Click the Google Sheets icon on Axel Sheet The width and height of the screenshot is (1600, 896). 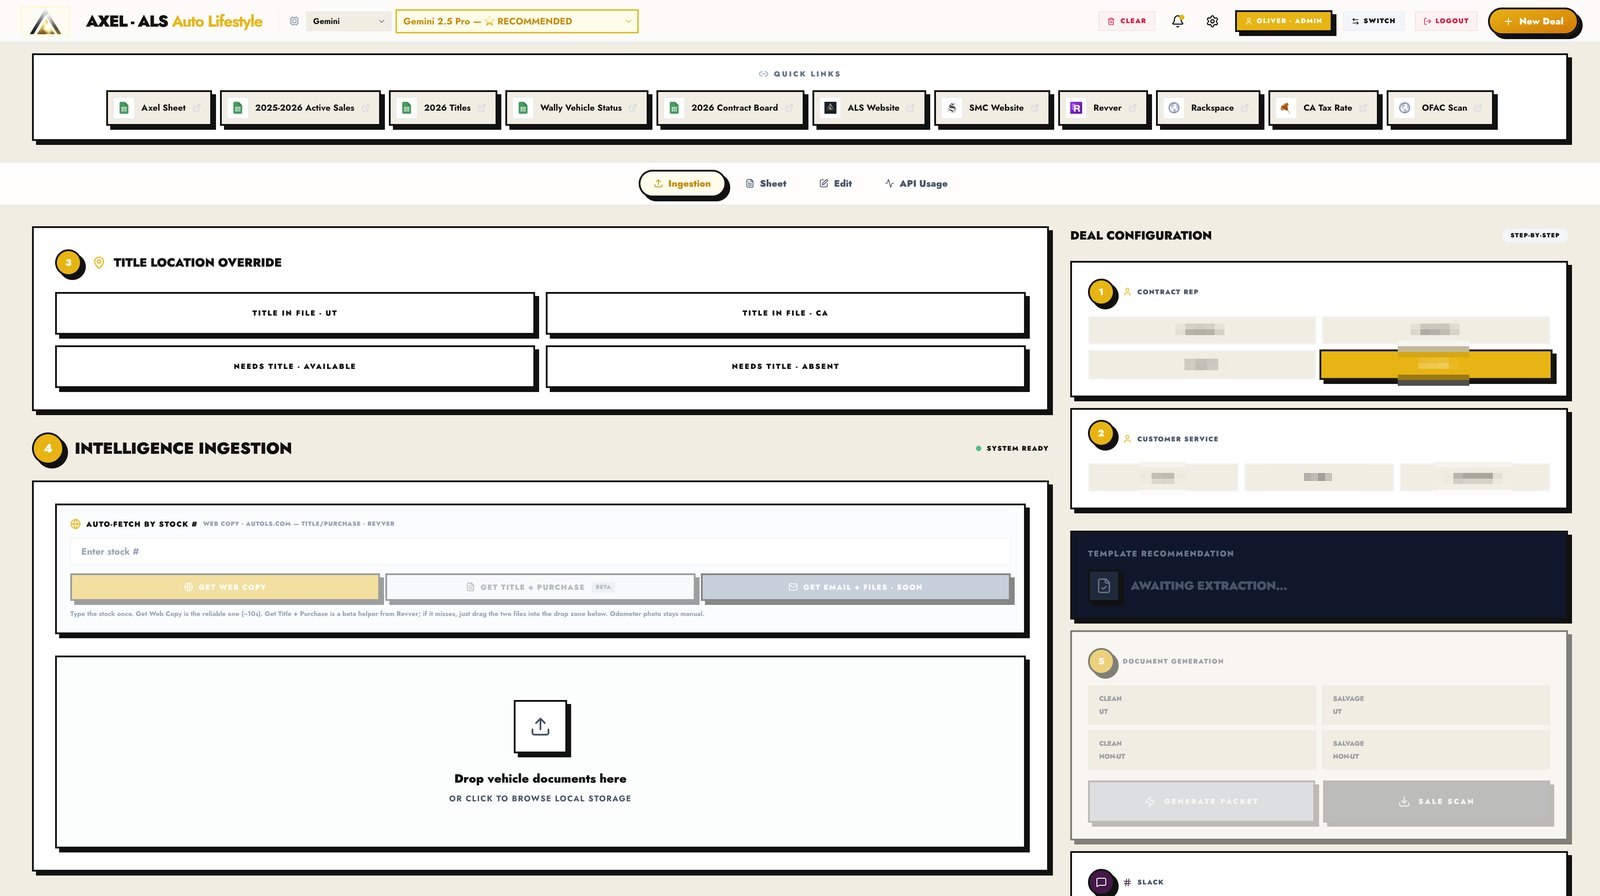(x=124, y=108)
